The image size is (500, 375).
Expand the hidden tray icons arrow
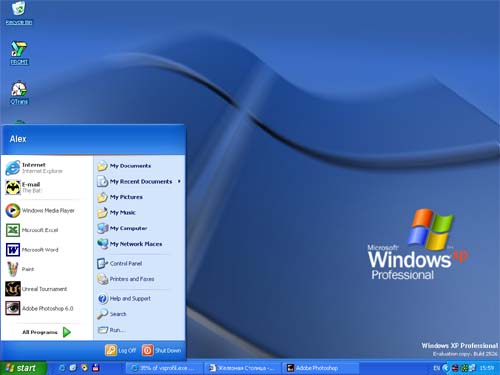click(446, 368)
